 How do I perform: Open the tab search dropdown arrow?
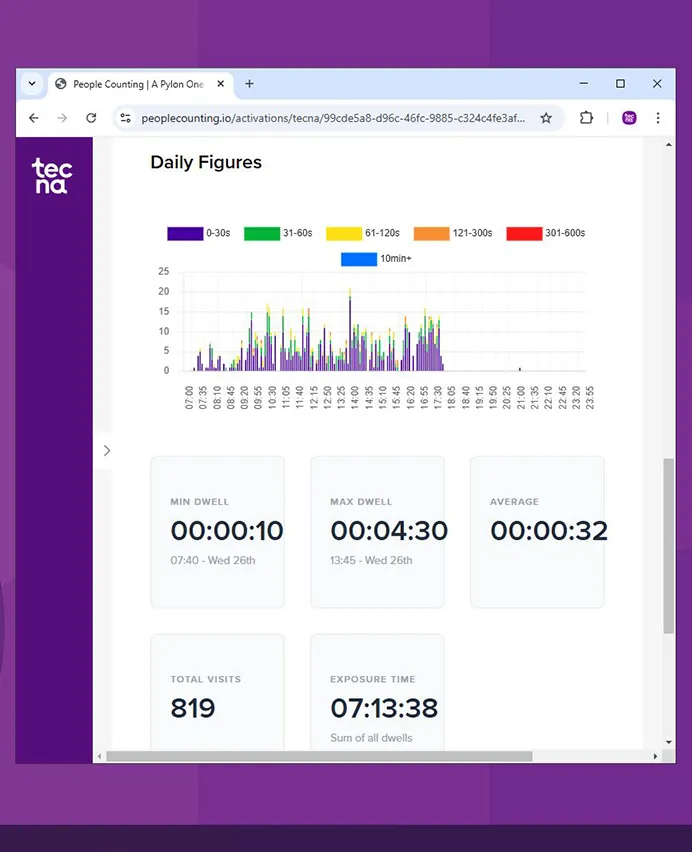click(32, 84)
